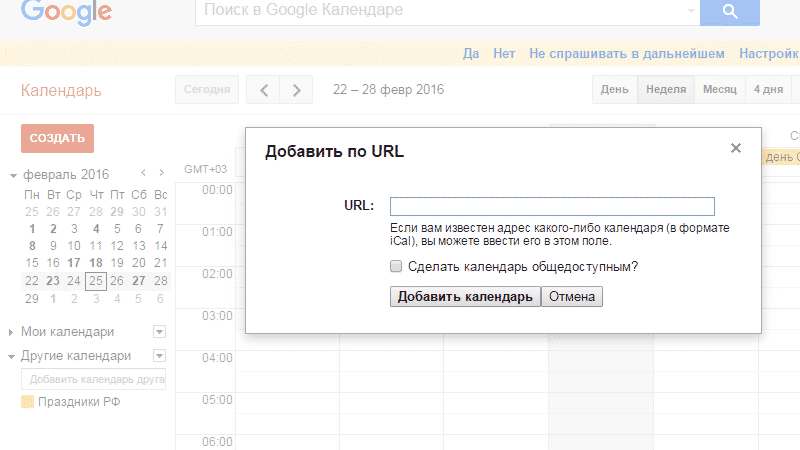Focus the URL input field

point(552,206)
